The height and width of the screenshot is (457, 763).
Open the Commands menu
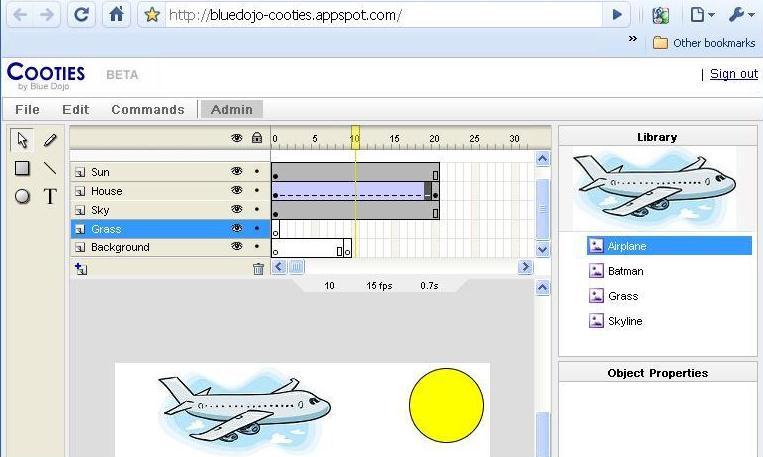[x=148, y=110]
